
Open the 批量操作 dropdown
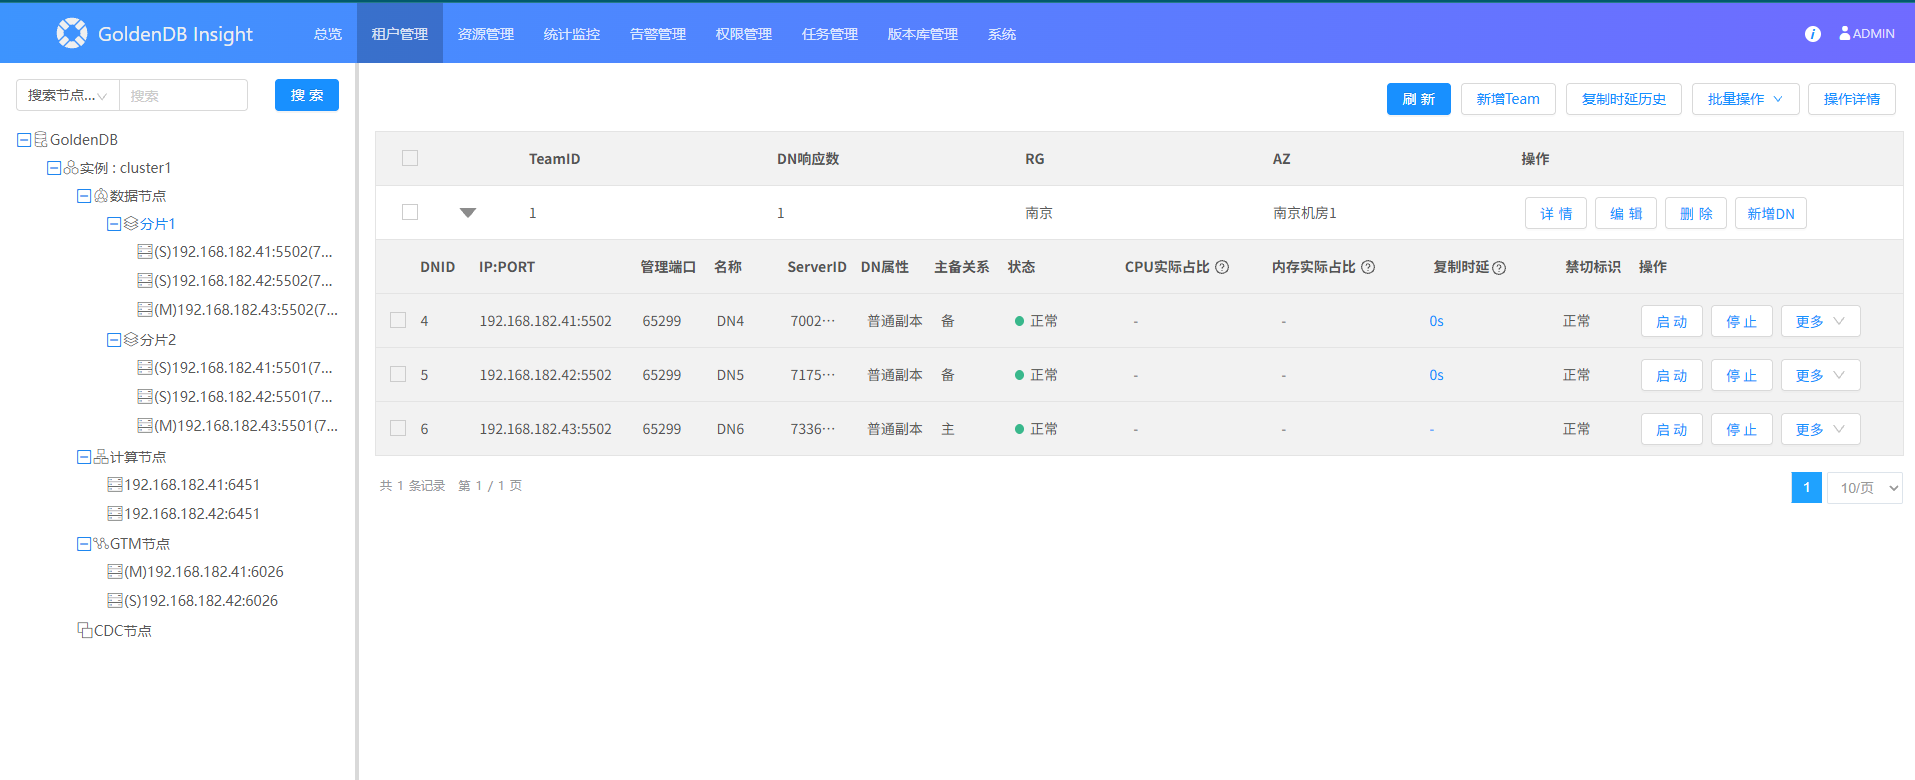pyautogui.click(x=1745, y=99)
